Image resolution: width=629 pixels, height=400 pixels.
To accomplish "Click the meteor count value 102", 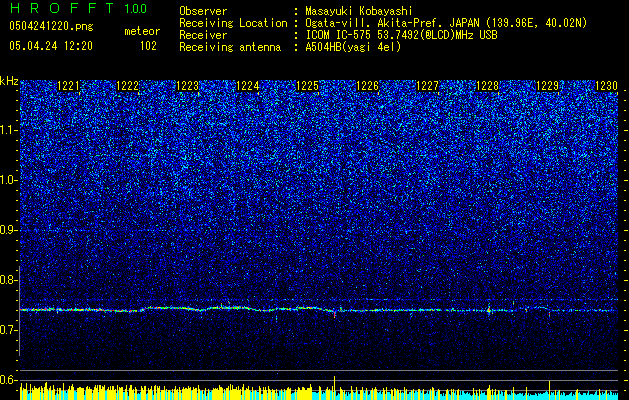I will pos(148,46).
